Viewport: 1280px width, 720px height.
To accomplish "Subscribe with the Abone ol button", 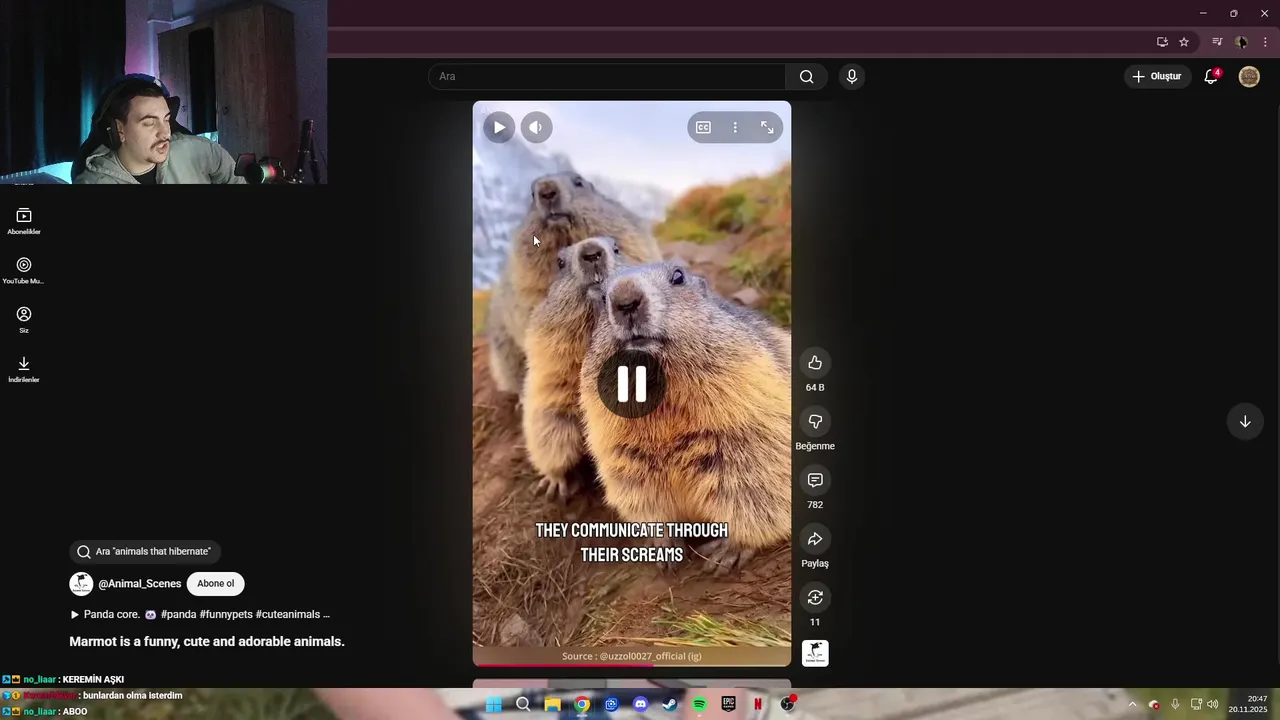I will 215,584.
